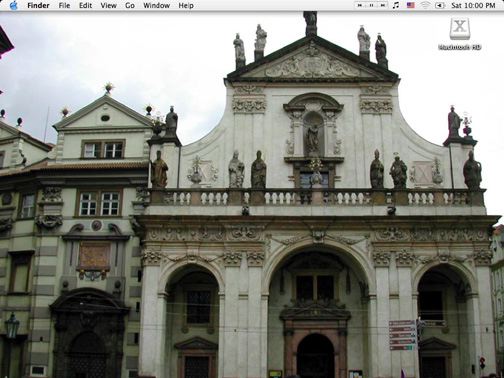This screenshot has width=504, height=378.
Task: Open the AirPort wireless status menu
Action: tap(425, 5)
